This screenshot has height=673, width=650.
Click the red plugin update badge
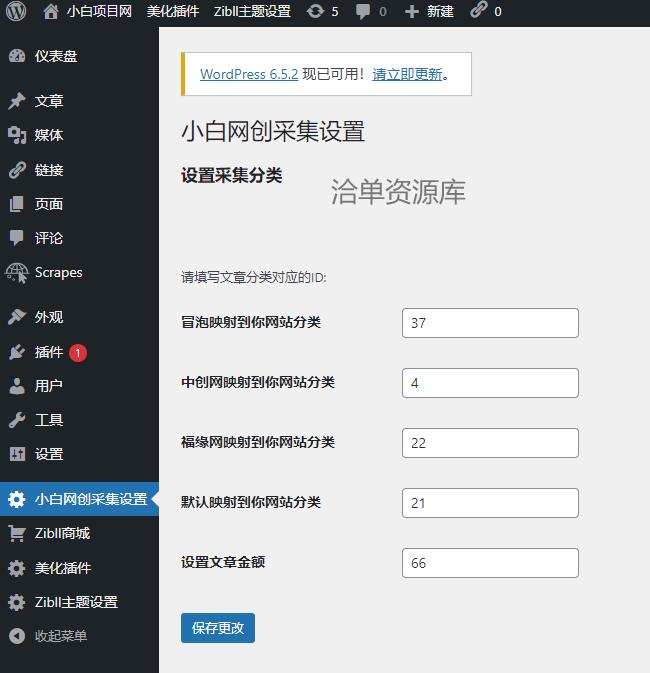coord(78,353)
